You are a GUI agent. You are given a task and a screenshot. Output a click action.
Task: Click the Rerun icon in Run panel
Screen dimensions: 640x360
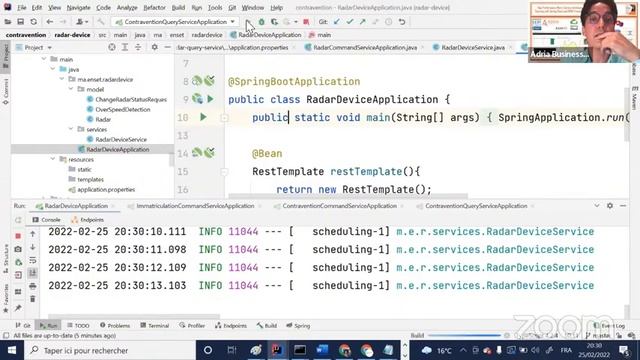(18, 220)
